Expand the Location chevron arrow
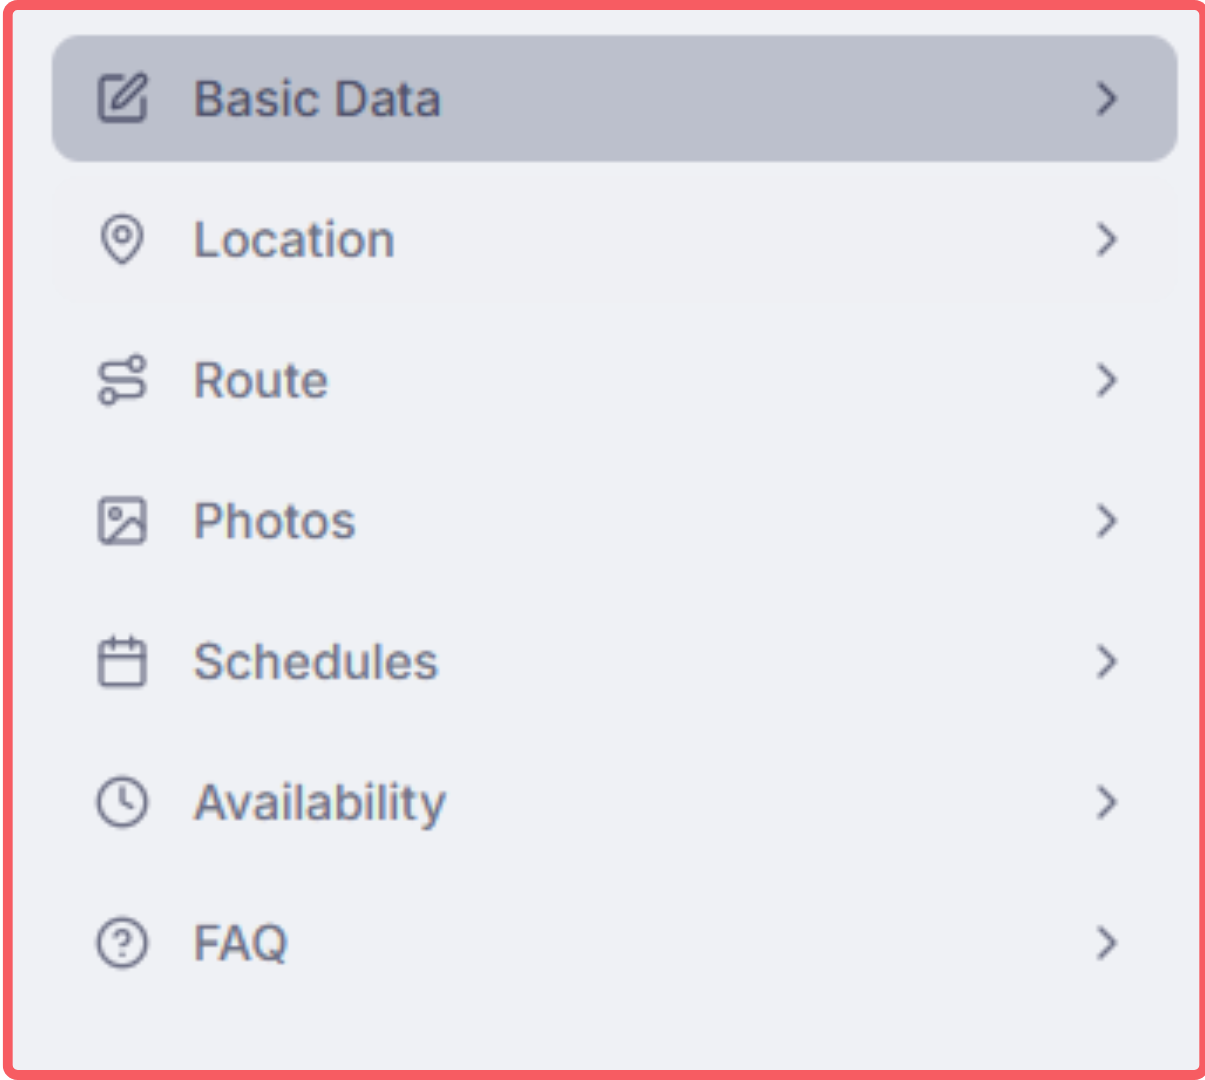Image resolution: width=1205 pixels, height=1080 pixels. [x=1106, y=240]
